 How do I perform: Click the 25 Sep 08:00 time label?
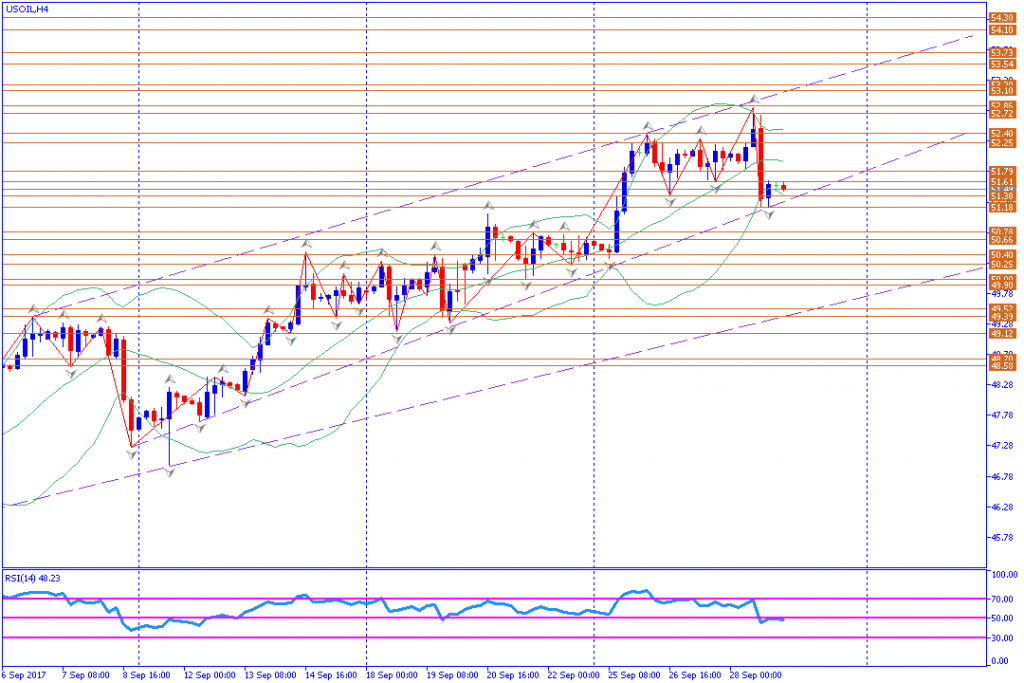click(x=634, y=675)
